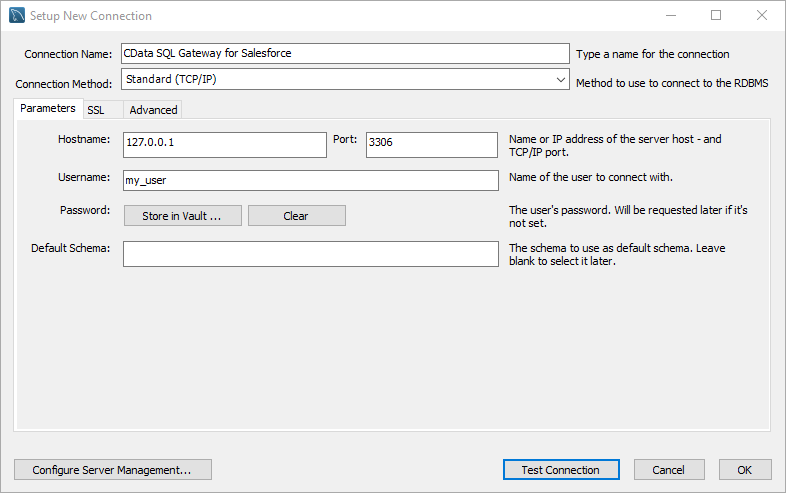Click the Connection Name text field
The height and width of the screenshot is (493, 786).
click(344, 54)
